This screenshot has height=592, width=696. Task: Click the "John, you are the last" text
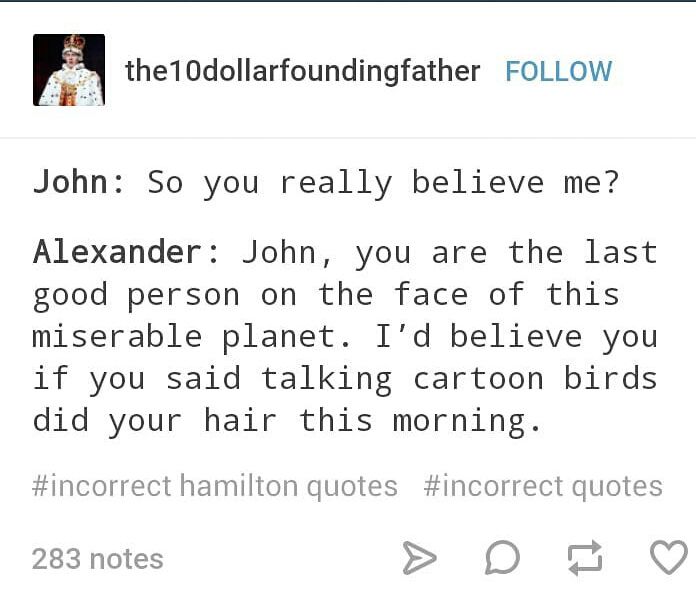[x=450, y=253]
